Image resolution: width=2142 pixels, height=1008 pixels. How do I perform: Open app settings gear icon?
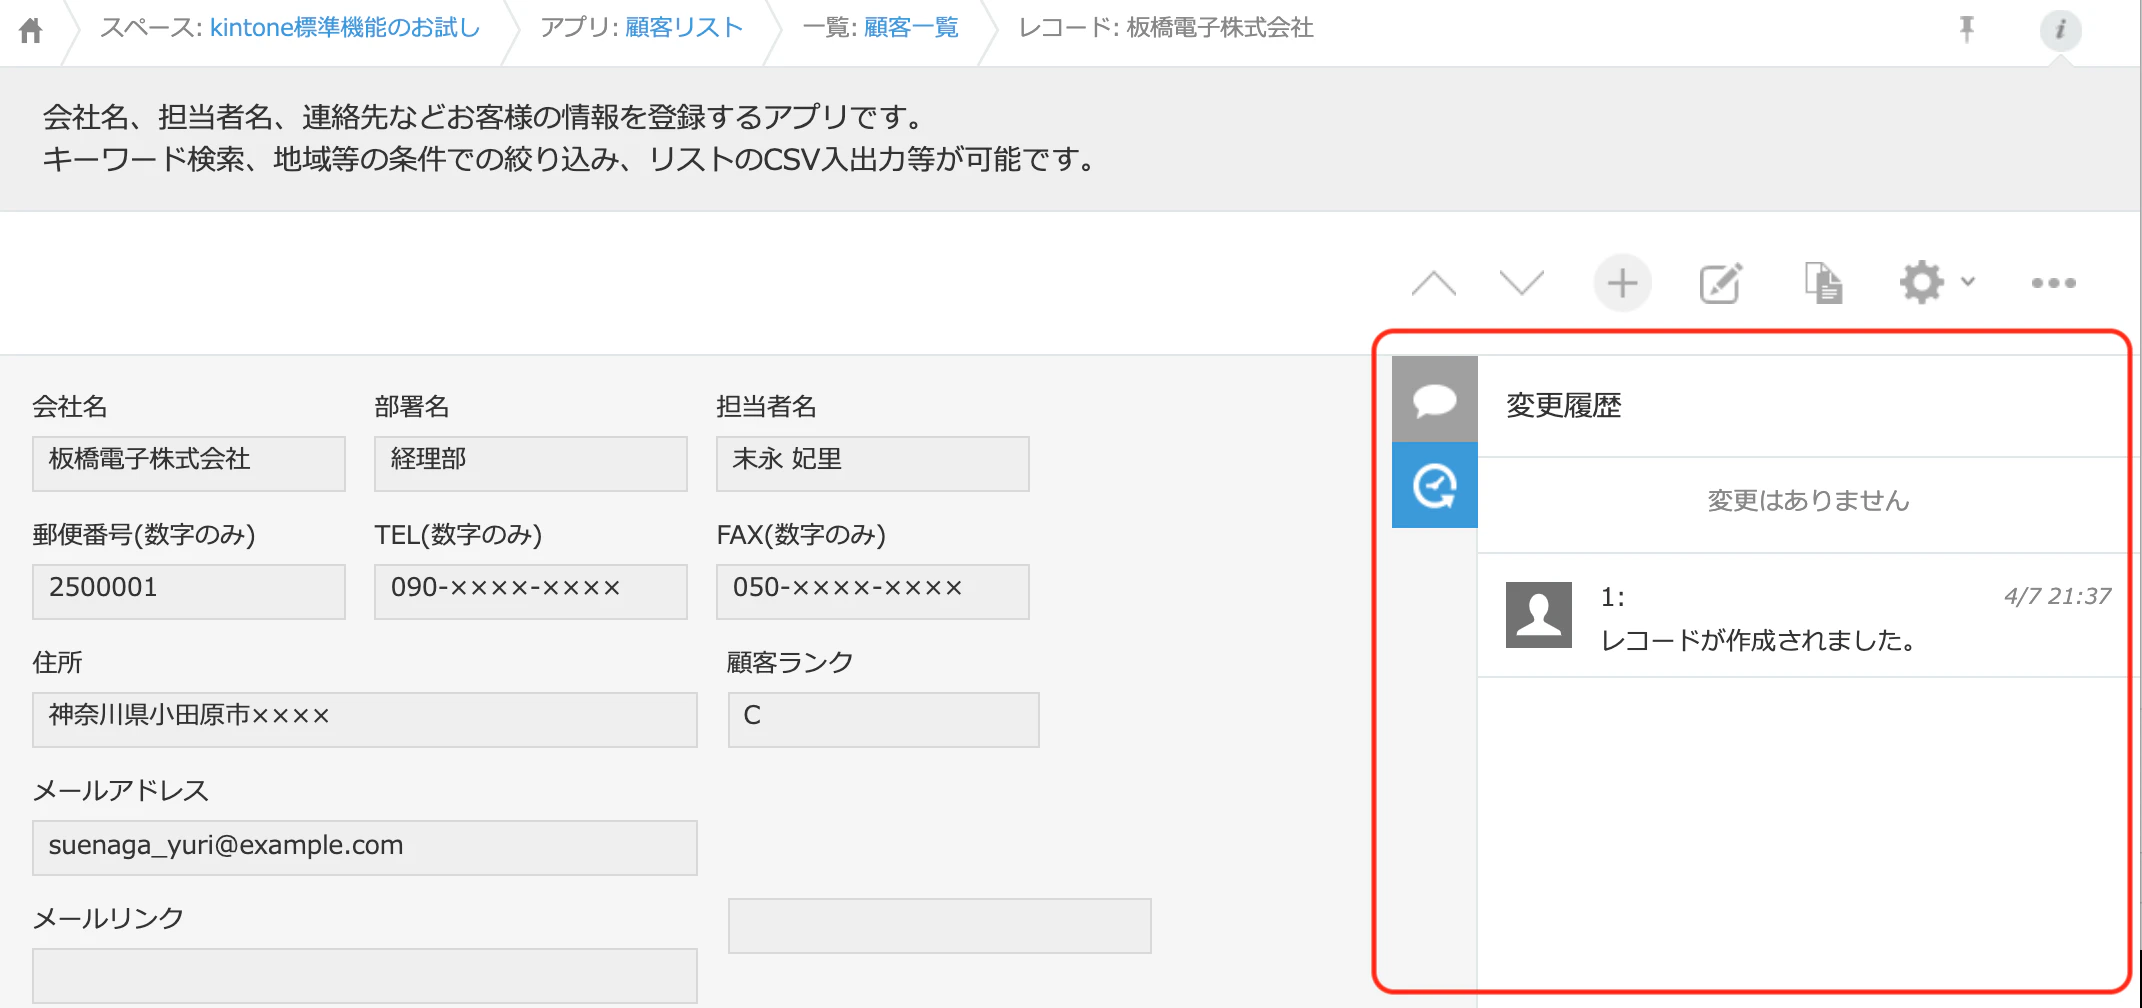(x=1922, y=282)
